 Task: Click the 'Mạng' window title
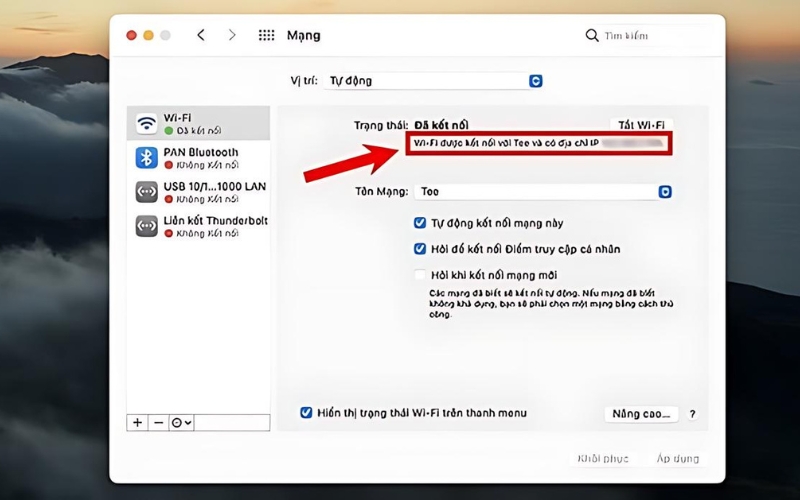[x=304, y=36]
